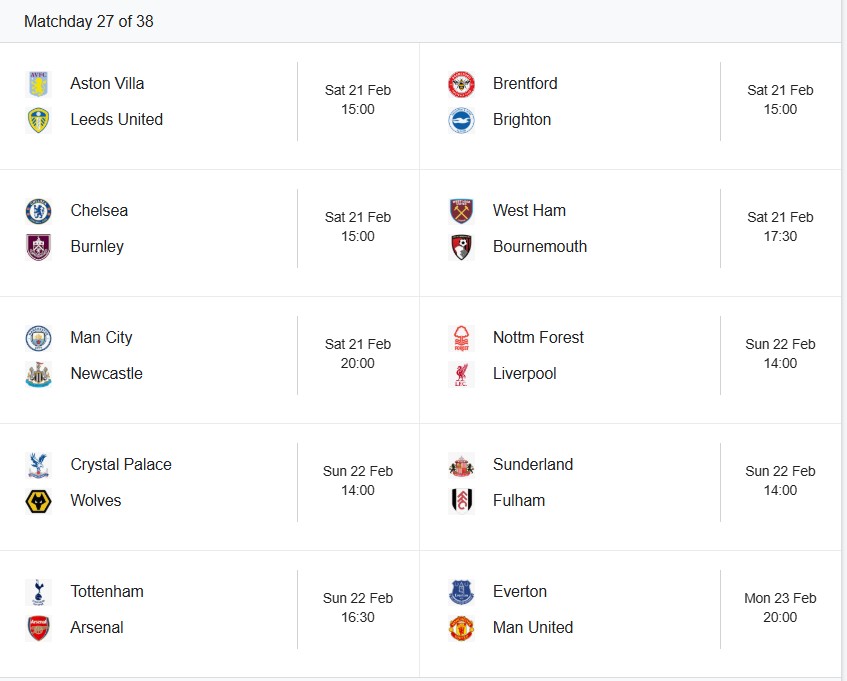Open Crystal Palace match time Sun 22 Feb
Screen dimensions: 847x681
357,471
